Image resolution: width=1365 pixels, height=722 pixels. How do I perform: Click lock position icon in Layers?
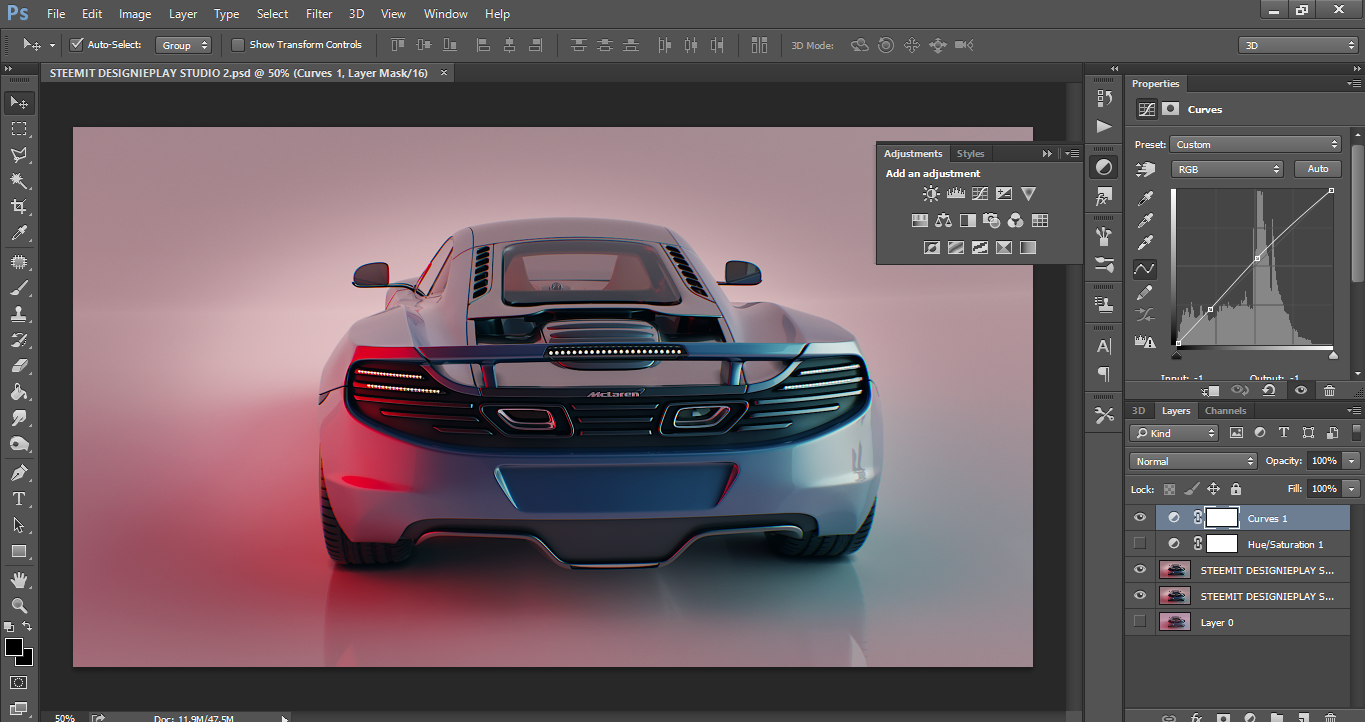click(x=1213, y=489)
